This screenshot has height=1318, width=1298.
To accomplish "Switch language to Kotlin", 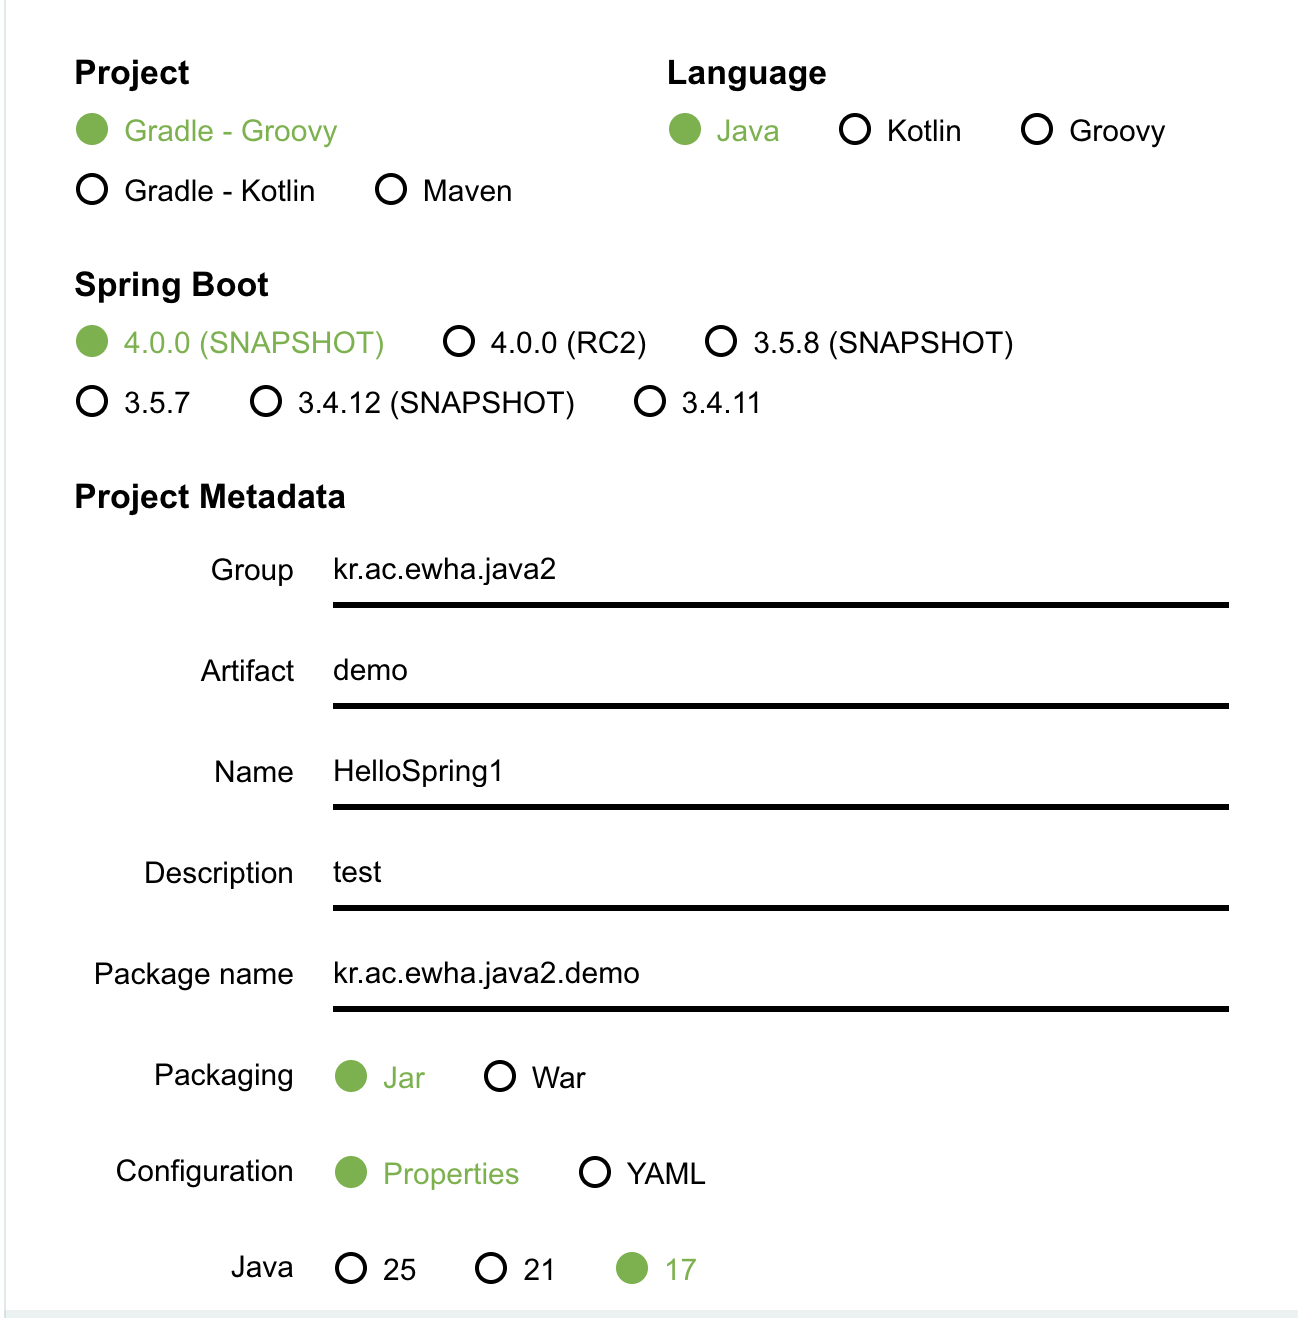I will (855, 130).
